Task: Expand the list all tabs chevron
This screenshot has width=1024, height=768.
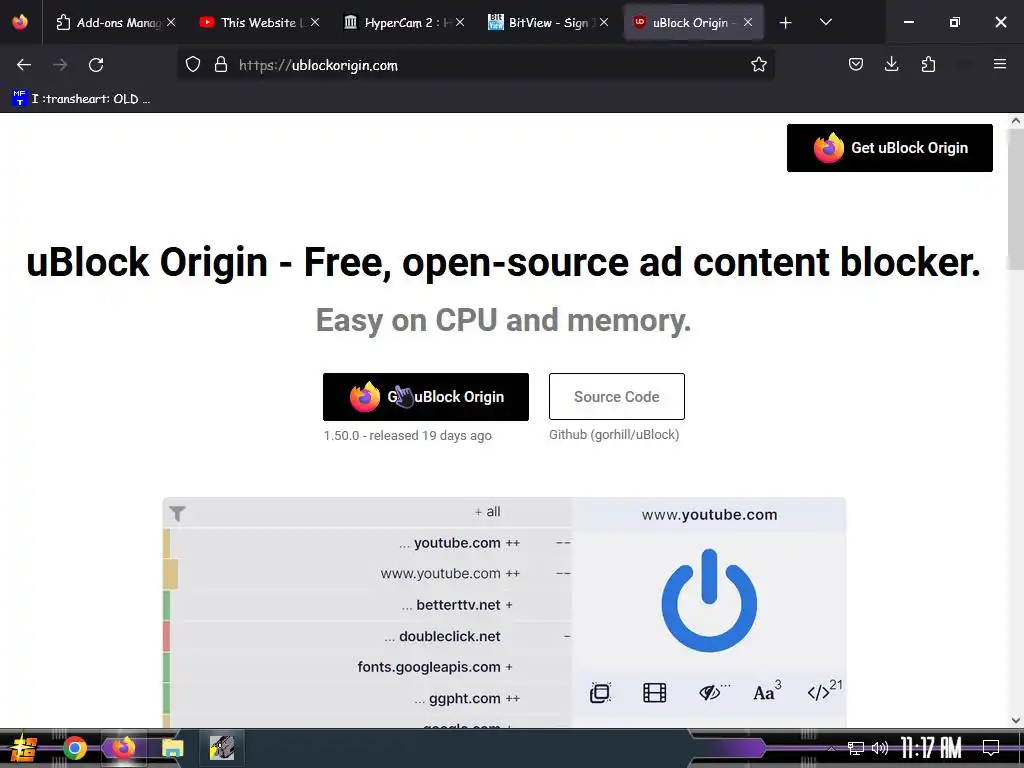Action: [x=825, y=22]
